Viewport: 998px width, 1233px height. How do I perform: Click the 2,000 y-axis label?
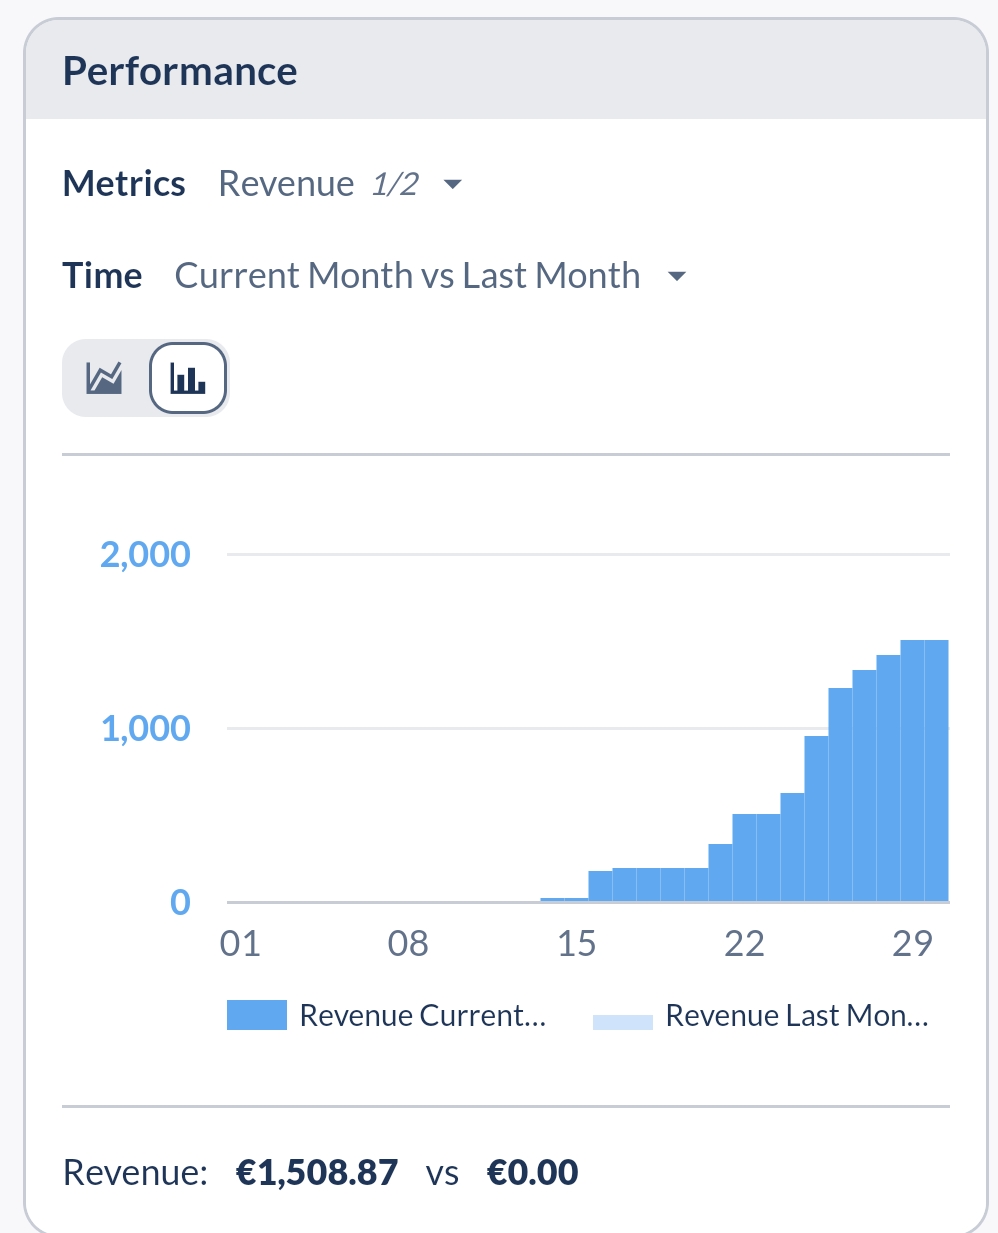(x=145, y=554)
